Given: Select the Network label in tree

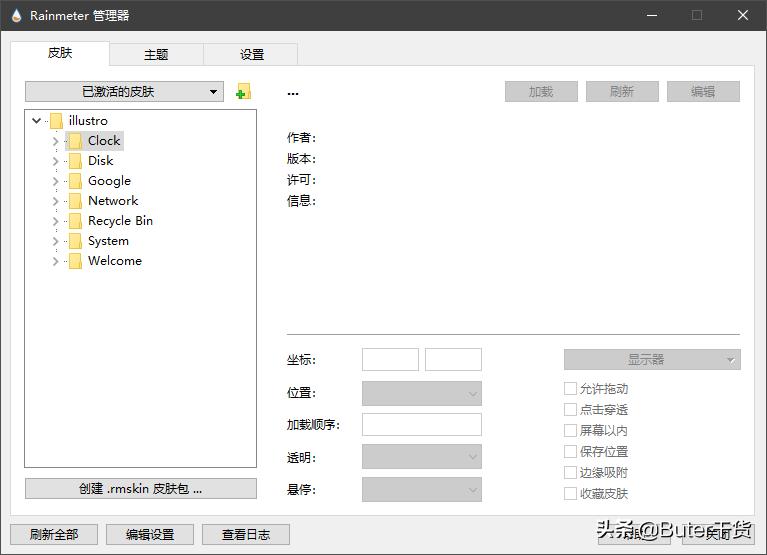Looking at the screenshot, I should (x=113, y=201).
